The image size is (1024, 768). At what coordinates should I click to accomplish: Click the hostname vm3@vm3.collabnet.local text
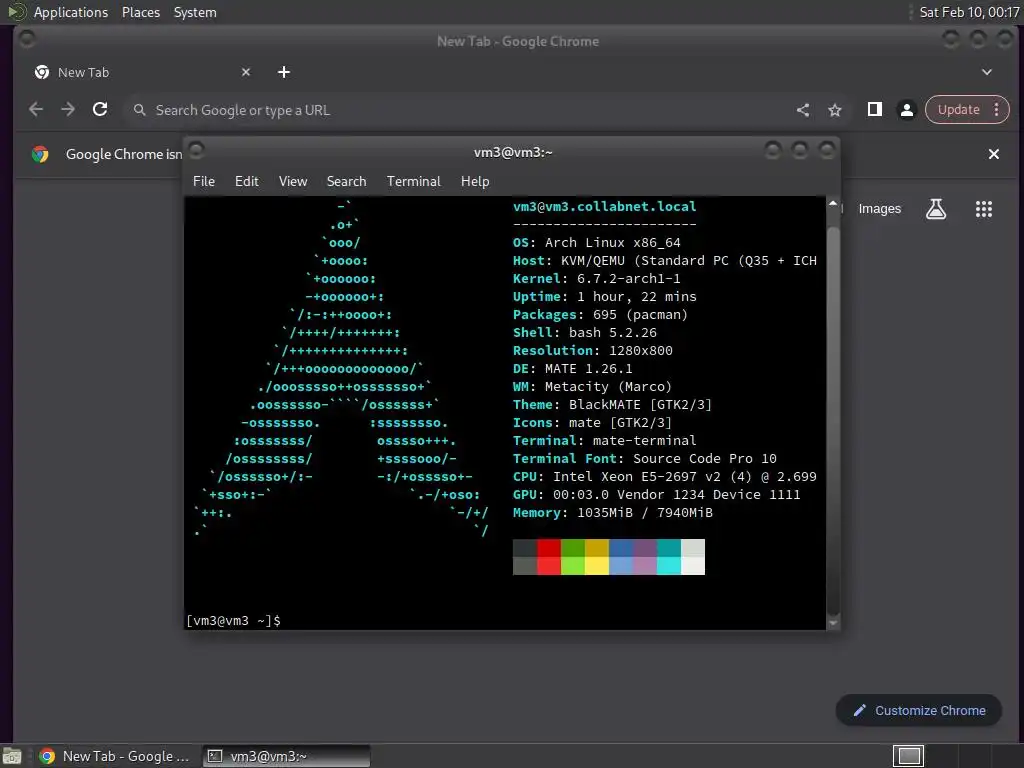pos(604,206)
